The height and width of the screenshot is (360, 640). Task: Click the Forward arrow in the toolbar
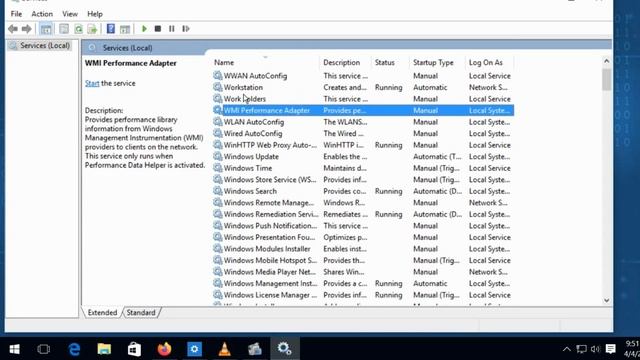[x=27, y=29]
